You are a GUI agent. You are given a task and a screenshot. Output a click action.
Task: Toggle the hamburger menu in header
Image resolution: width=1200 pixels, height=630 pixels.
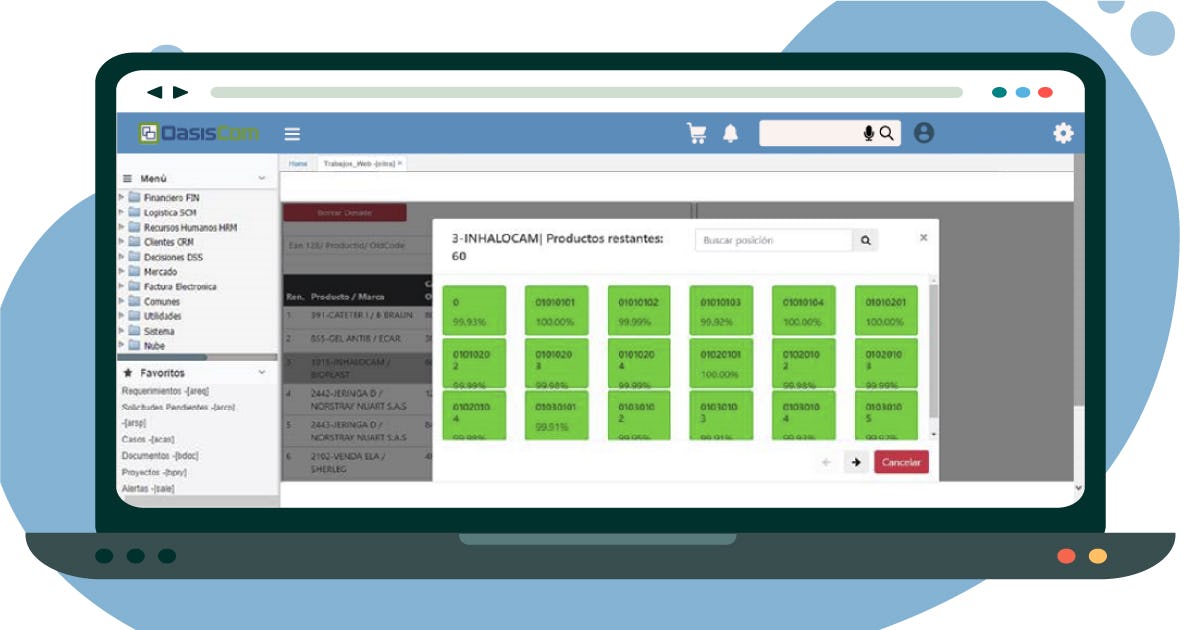(x=292, y=133)
